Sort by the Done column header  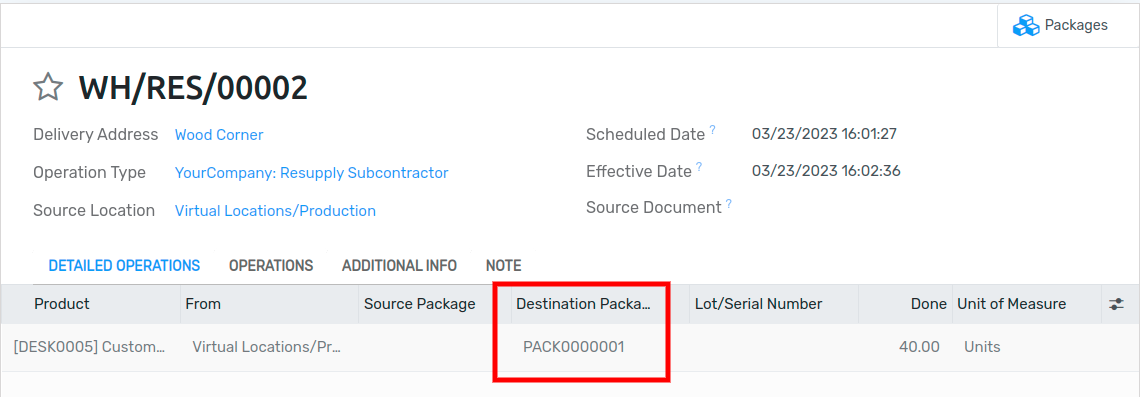click(x=906, y=304)
